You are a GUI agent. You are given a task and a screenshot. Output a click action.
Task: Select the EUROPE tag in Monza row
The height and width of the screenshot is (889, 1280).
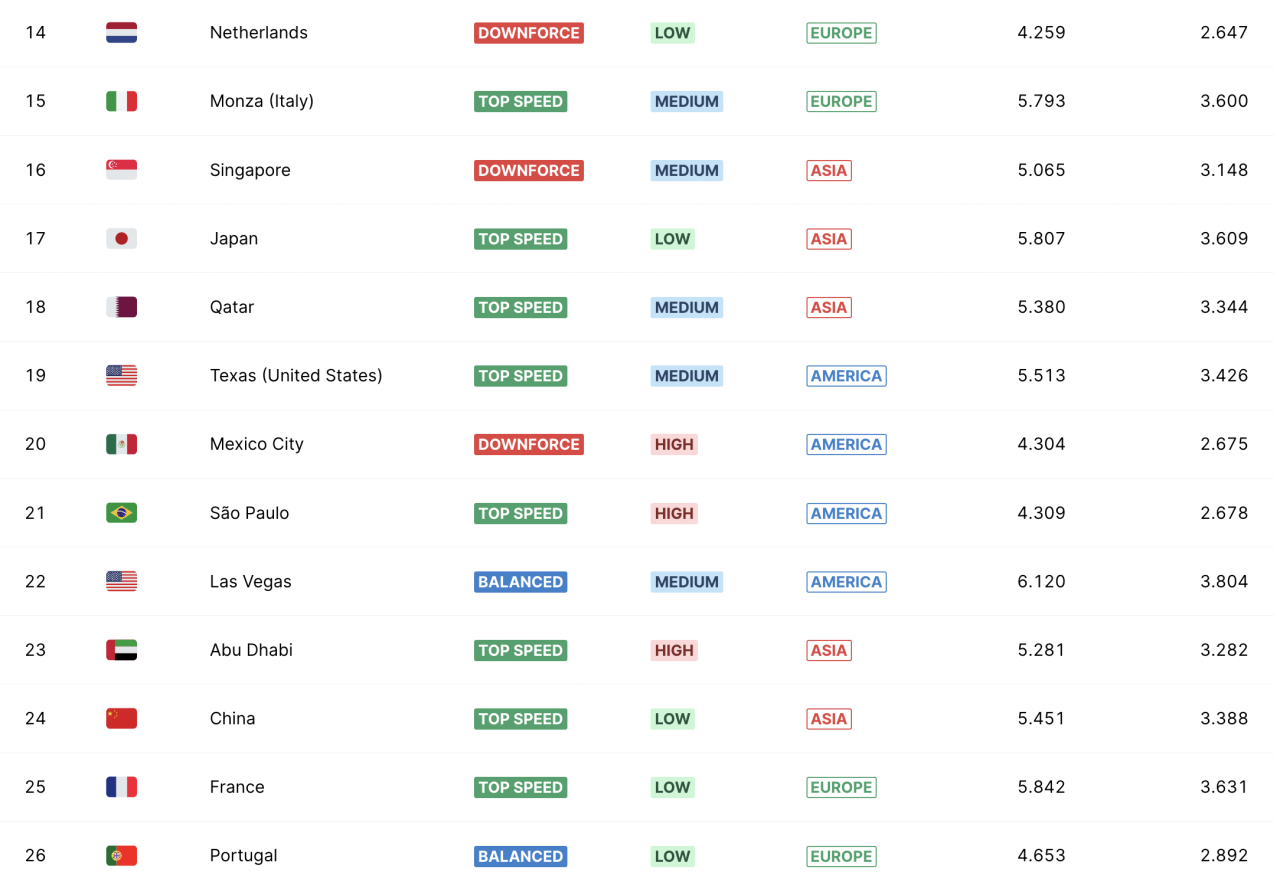pos(841,101)
